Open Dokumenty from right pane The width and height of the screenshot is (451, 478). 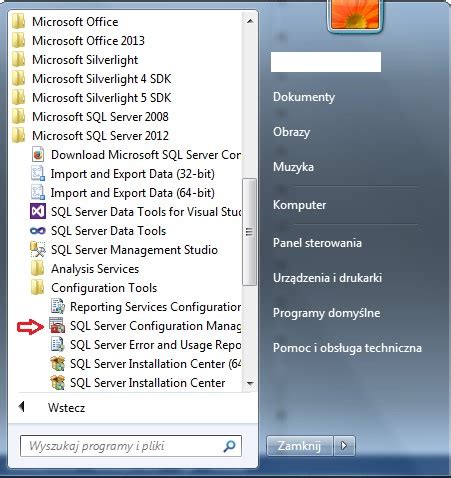(304, 97)
